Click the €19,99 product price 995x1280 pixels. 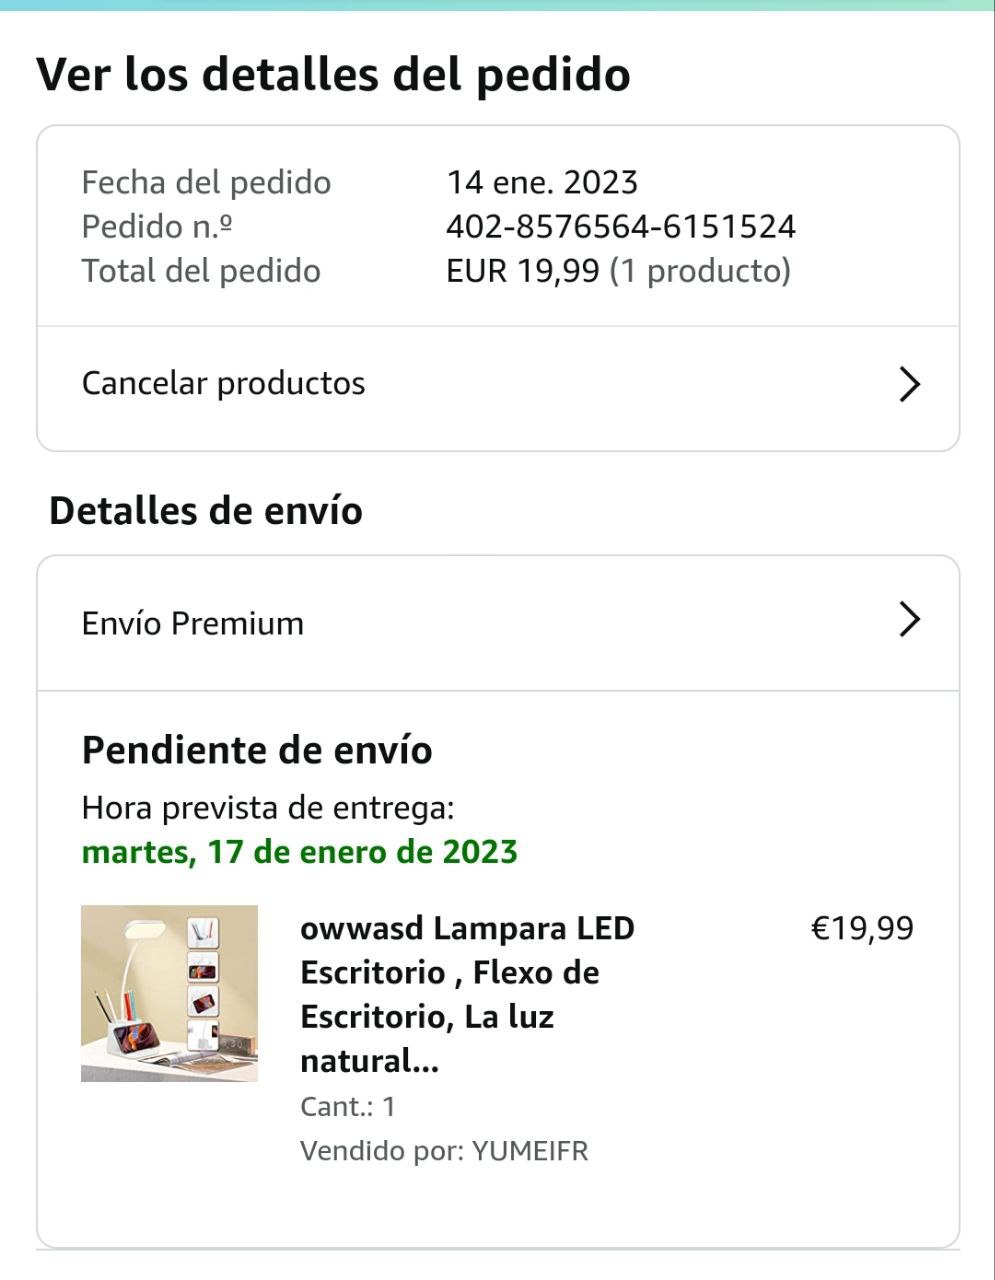coord(861,928)
